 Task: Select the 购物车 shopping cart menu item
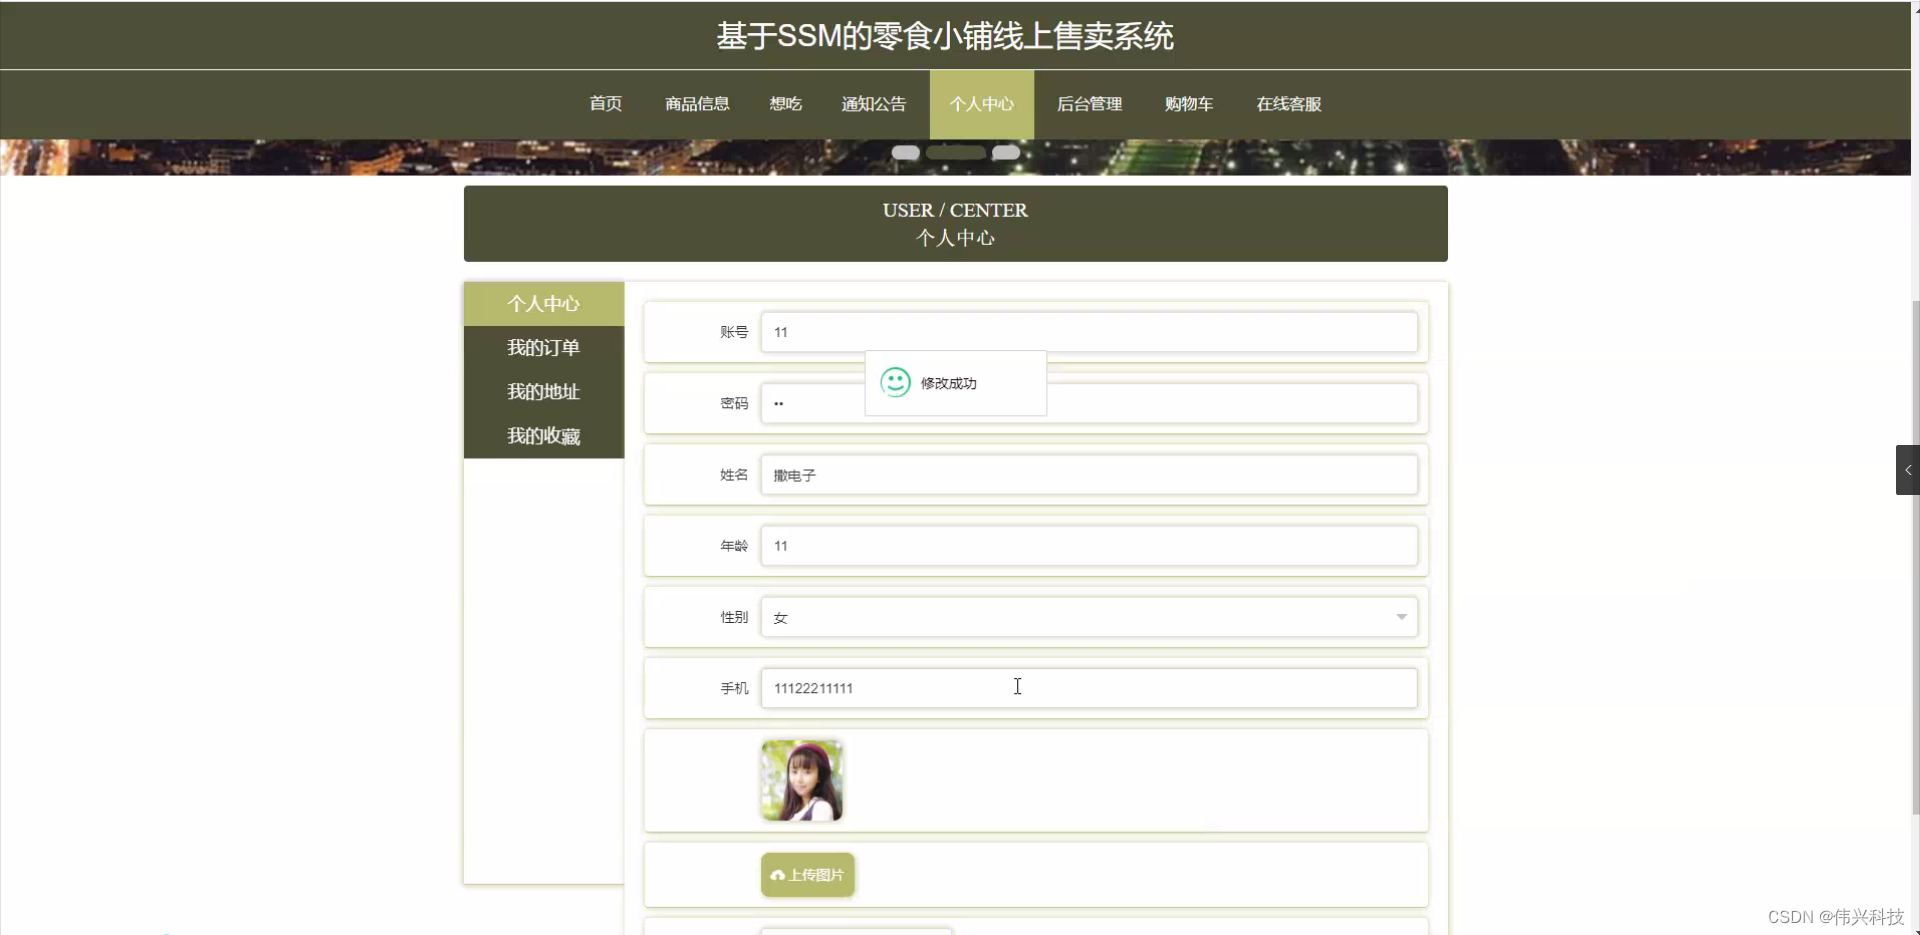point(1188,104)
